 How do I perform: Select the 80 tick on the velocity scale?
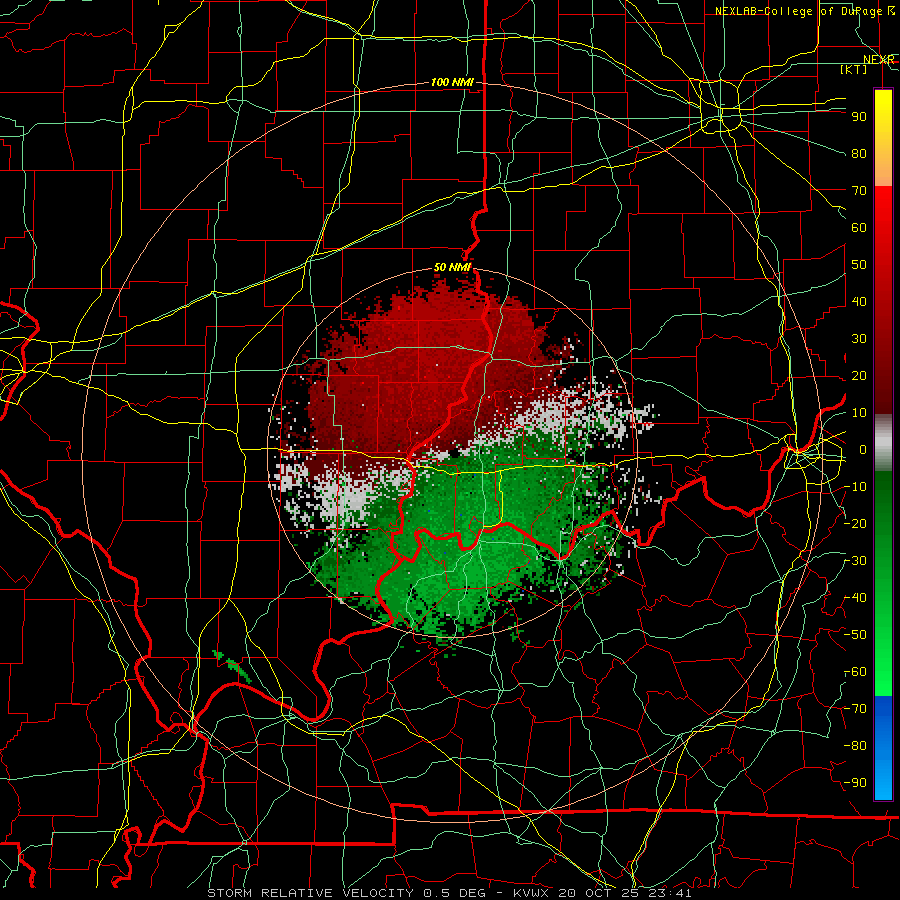pos(859,153)
